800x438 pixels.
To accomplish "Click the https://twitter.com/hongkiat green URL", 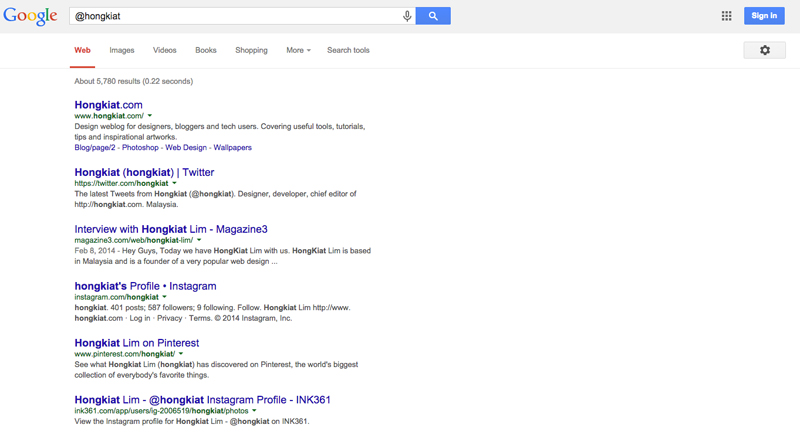I will point(121,183).
